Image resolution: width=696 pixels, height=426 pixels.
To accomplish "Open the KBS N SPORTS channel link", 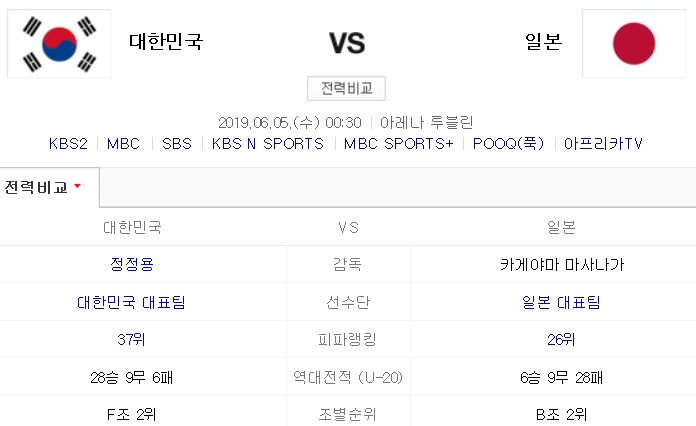I will tap(268, 143).
